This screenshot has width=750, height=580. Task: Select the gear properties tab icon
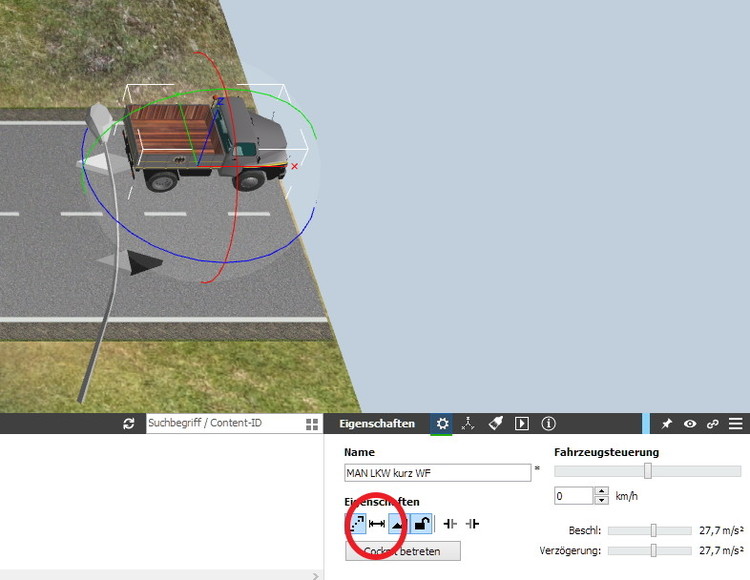pyautogui.click(x=441, y=424)
